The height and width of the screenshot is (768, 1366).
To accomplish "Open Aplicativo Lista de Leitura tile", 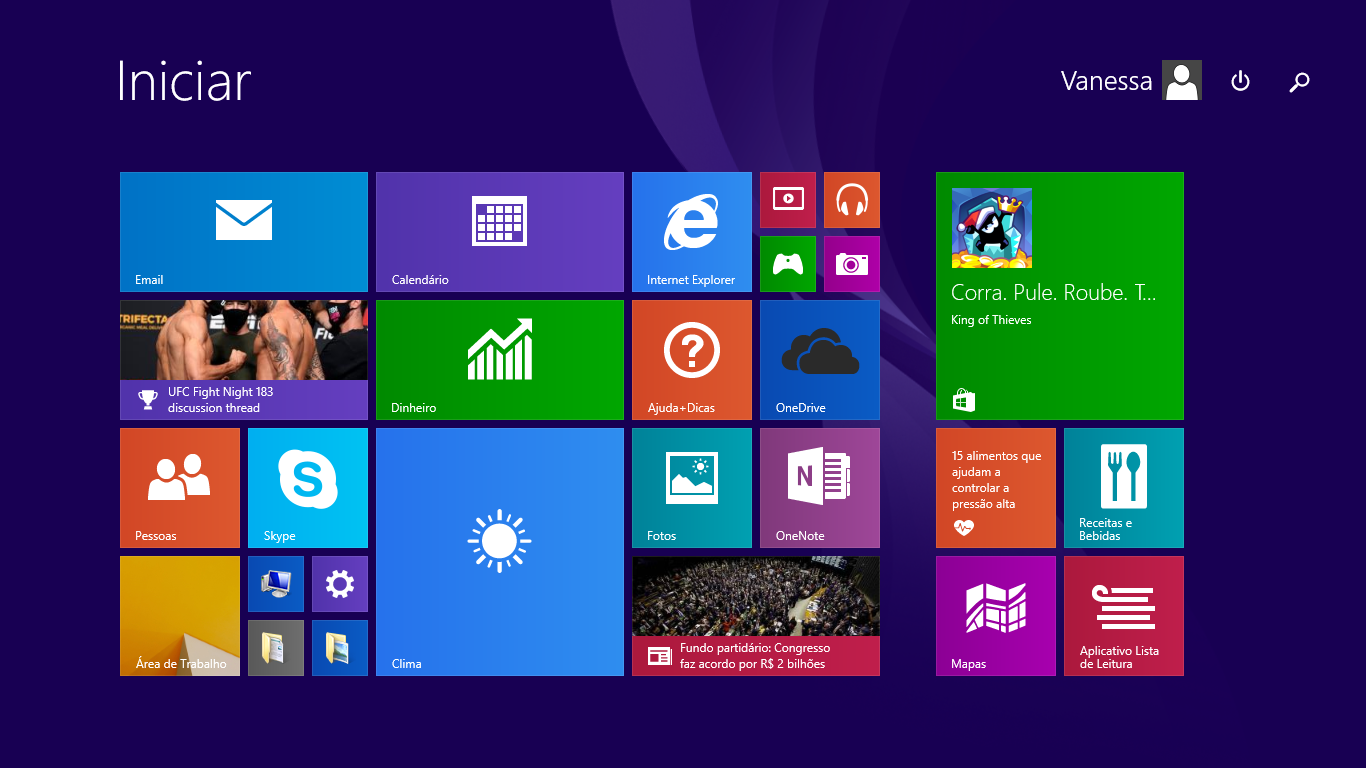I will [x=1124, y=616].
